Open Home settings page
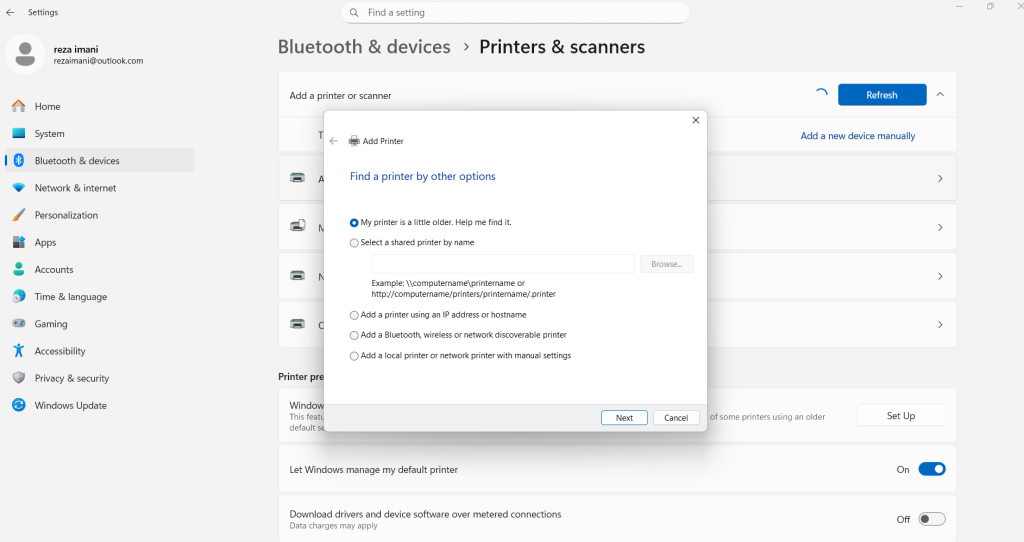The width and height of the screenshot is (1024, 542). coord(100,106)
